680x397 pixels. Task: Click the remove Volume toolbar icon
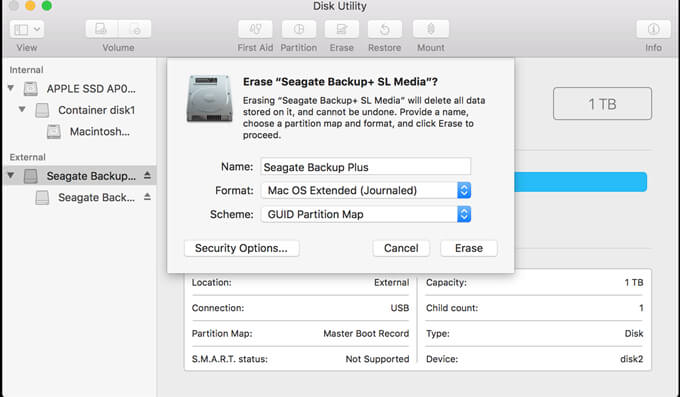pos(135,29)
